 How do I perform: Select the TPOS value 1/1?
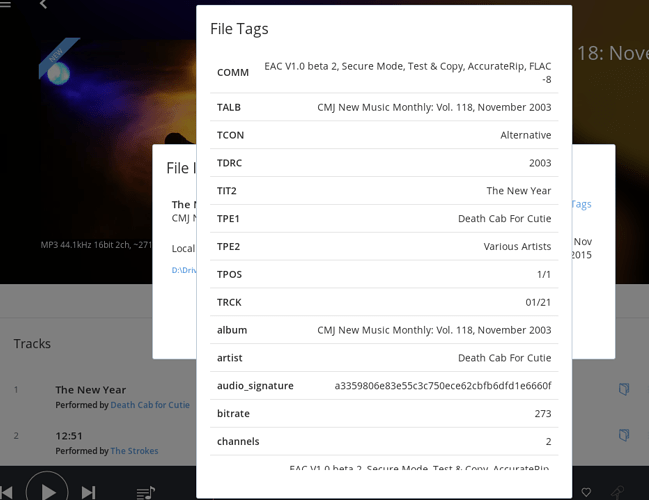544,274
